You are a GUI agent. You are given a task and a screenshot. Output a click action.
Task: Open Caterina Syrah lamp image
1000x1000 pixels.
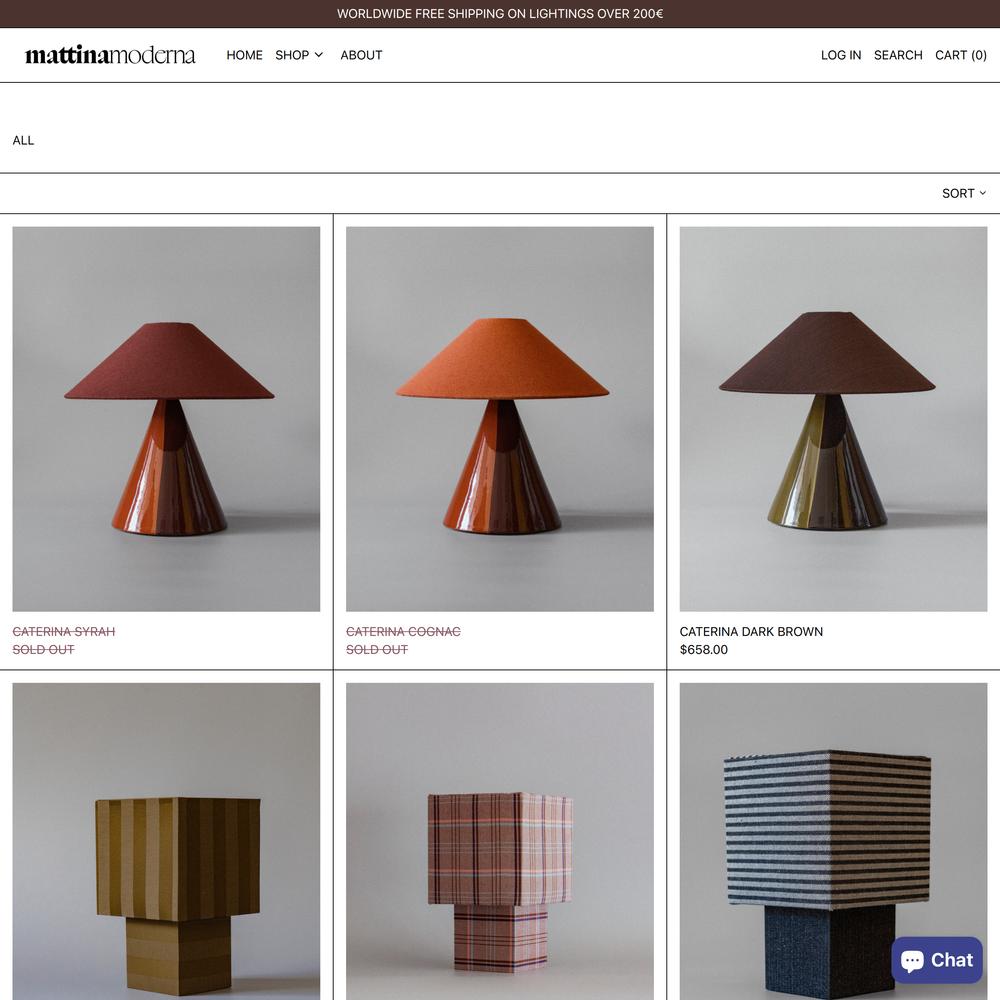166,419
